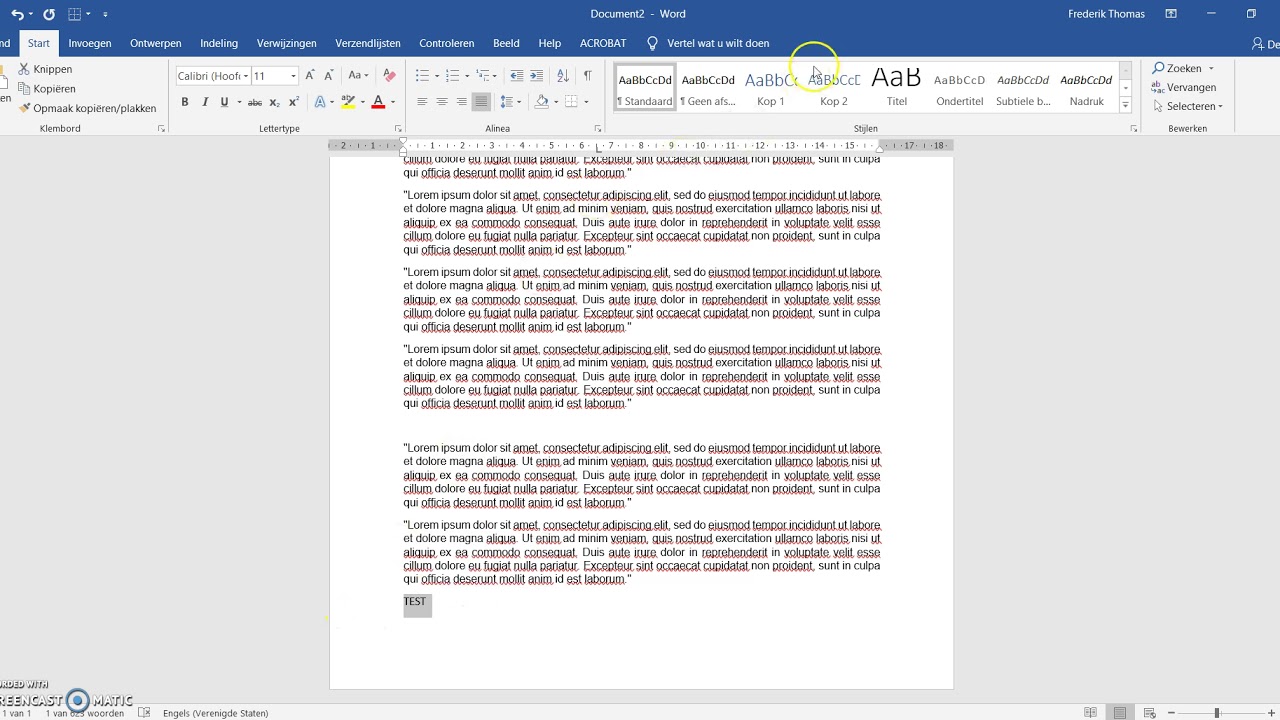Screen dimensions: 1280x720
Task: Apply superscript formatting
Action: coord(293,102)
